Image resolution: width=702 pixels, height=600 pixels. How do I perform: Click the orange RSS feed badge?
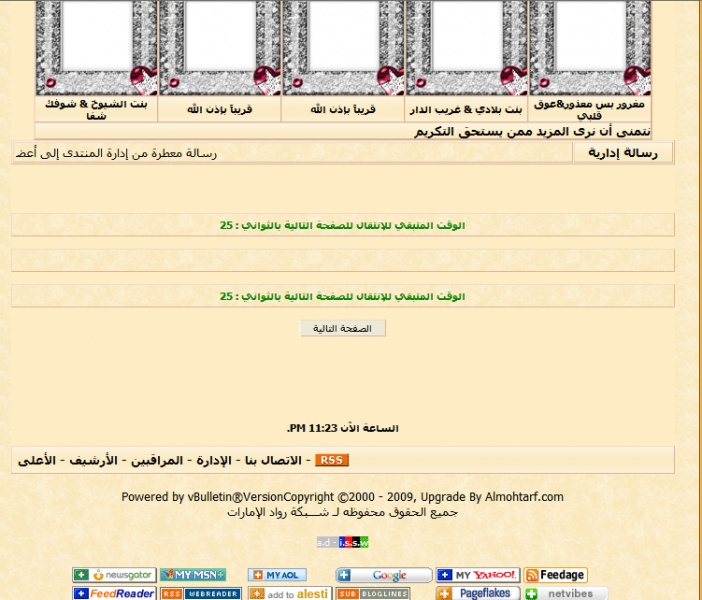(332, 460)
